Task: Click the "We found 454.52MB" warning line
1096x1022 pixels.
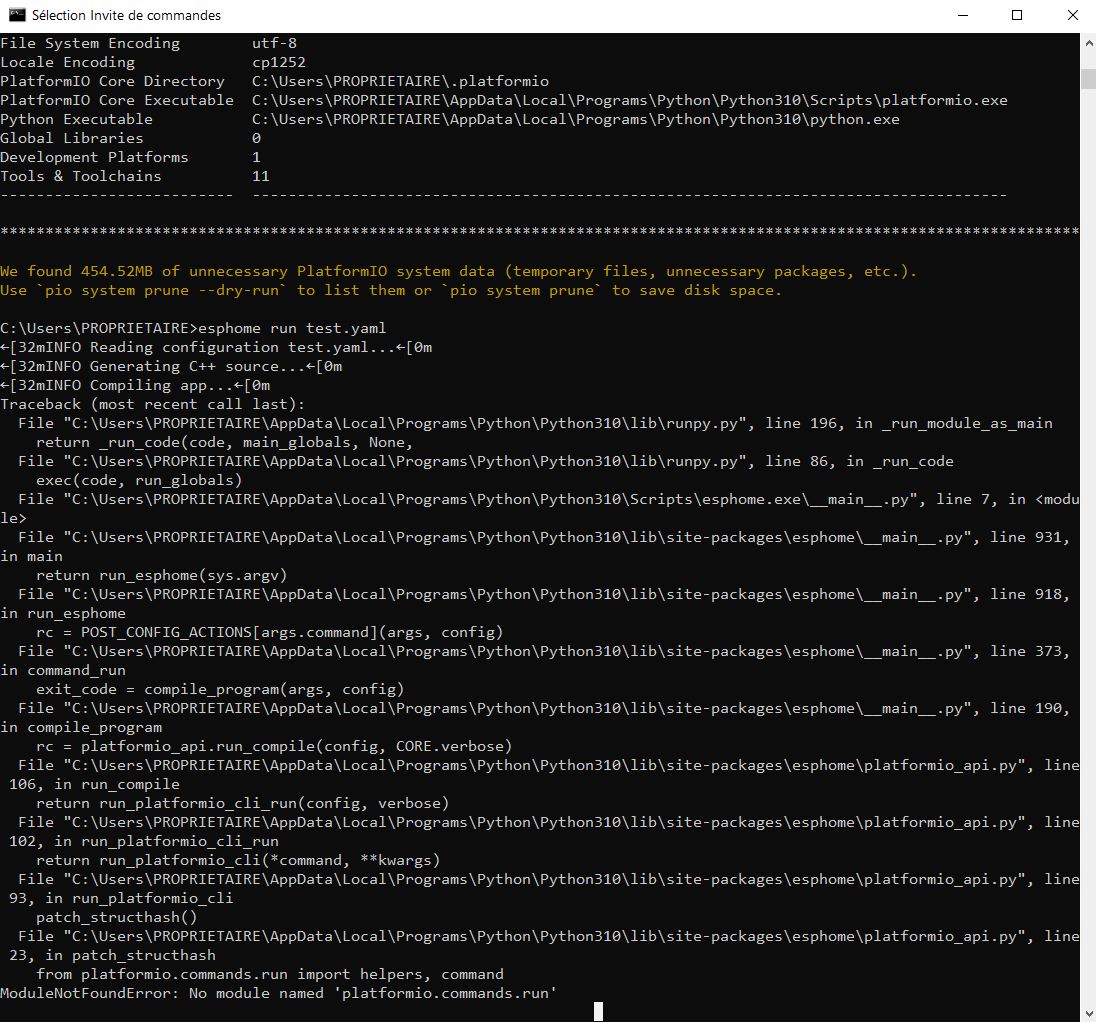Action: [x=459, y=271]
